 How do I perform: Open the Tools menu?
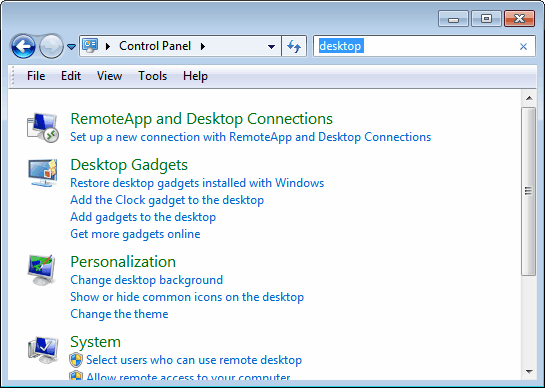[153, 76]
